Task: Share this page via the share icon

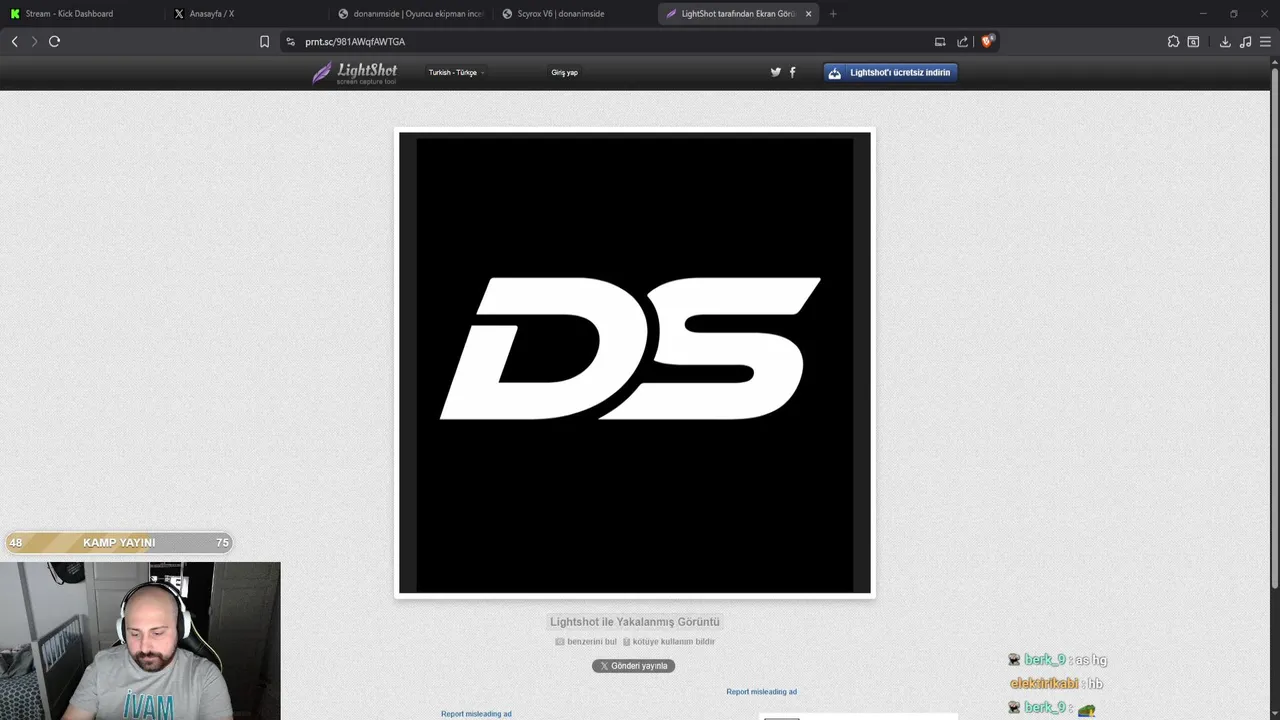Action: 962,42
